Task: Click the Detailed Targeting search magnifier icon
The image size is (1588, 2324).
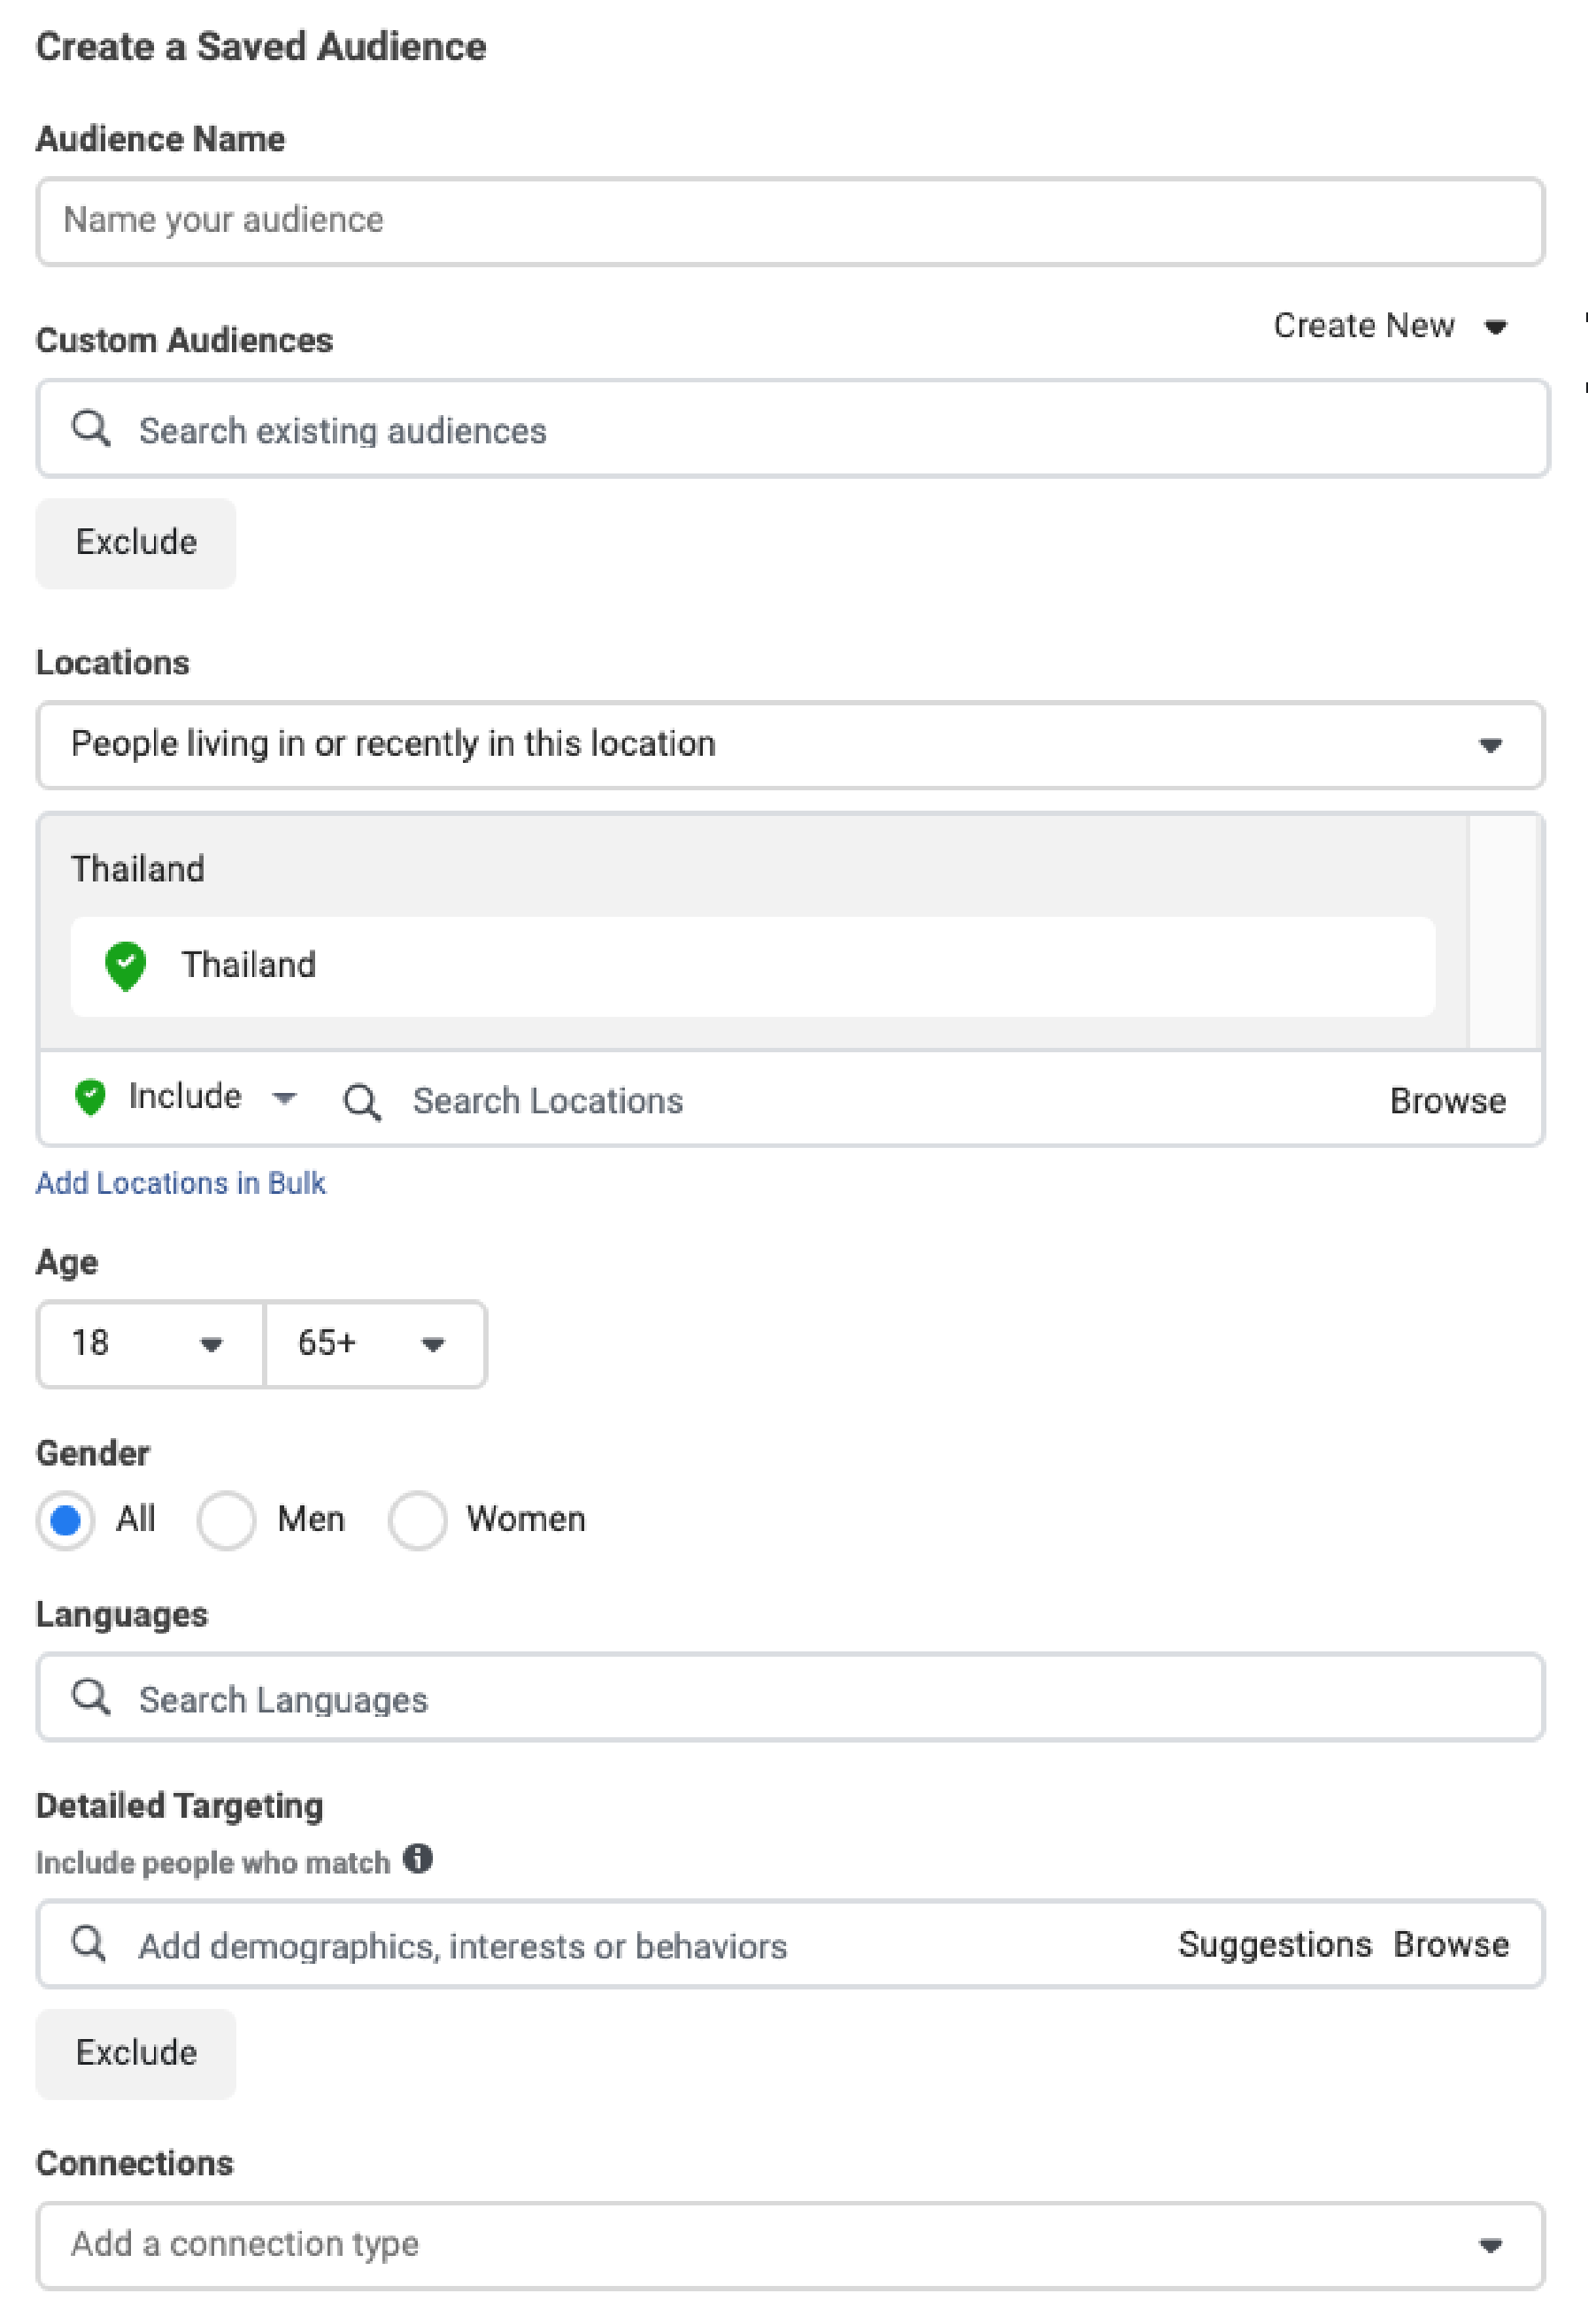Action: coord(89,1944)
